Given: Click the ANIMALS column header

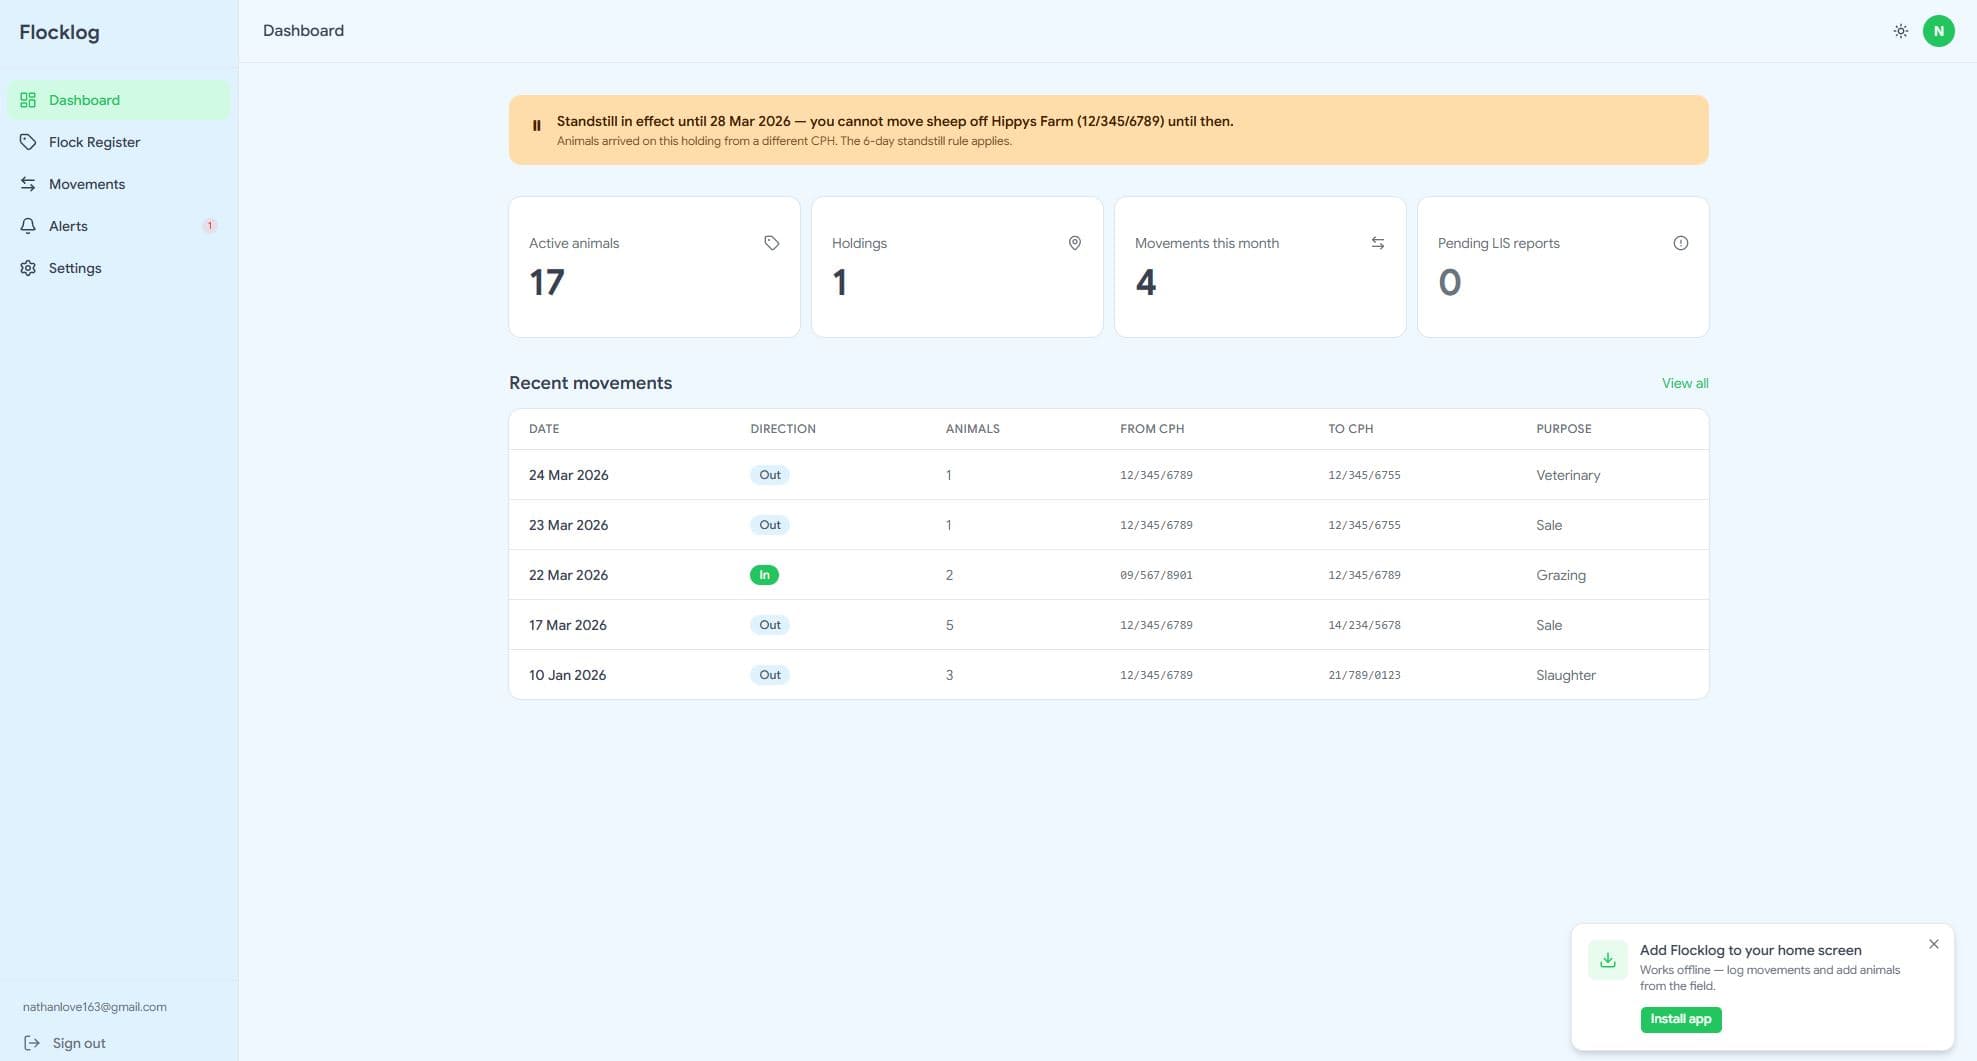Looking at the screenshot, I should pos(973,429).
